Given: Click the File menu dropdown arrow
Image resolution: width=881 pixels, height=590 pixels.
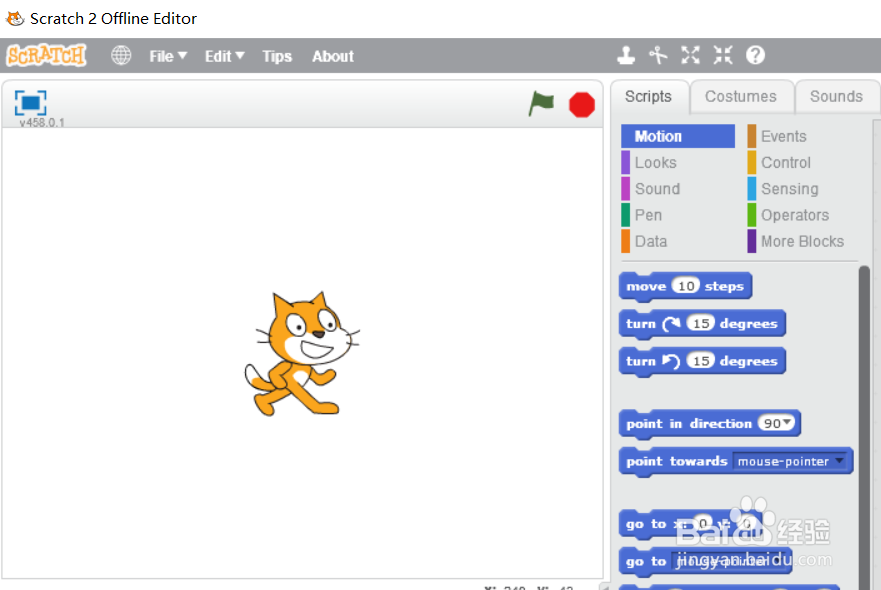Looking at the screenshot, I should click(x=182, y=56).
